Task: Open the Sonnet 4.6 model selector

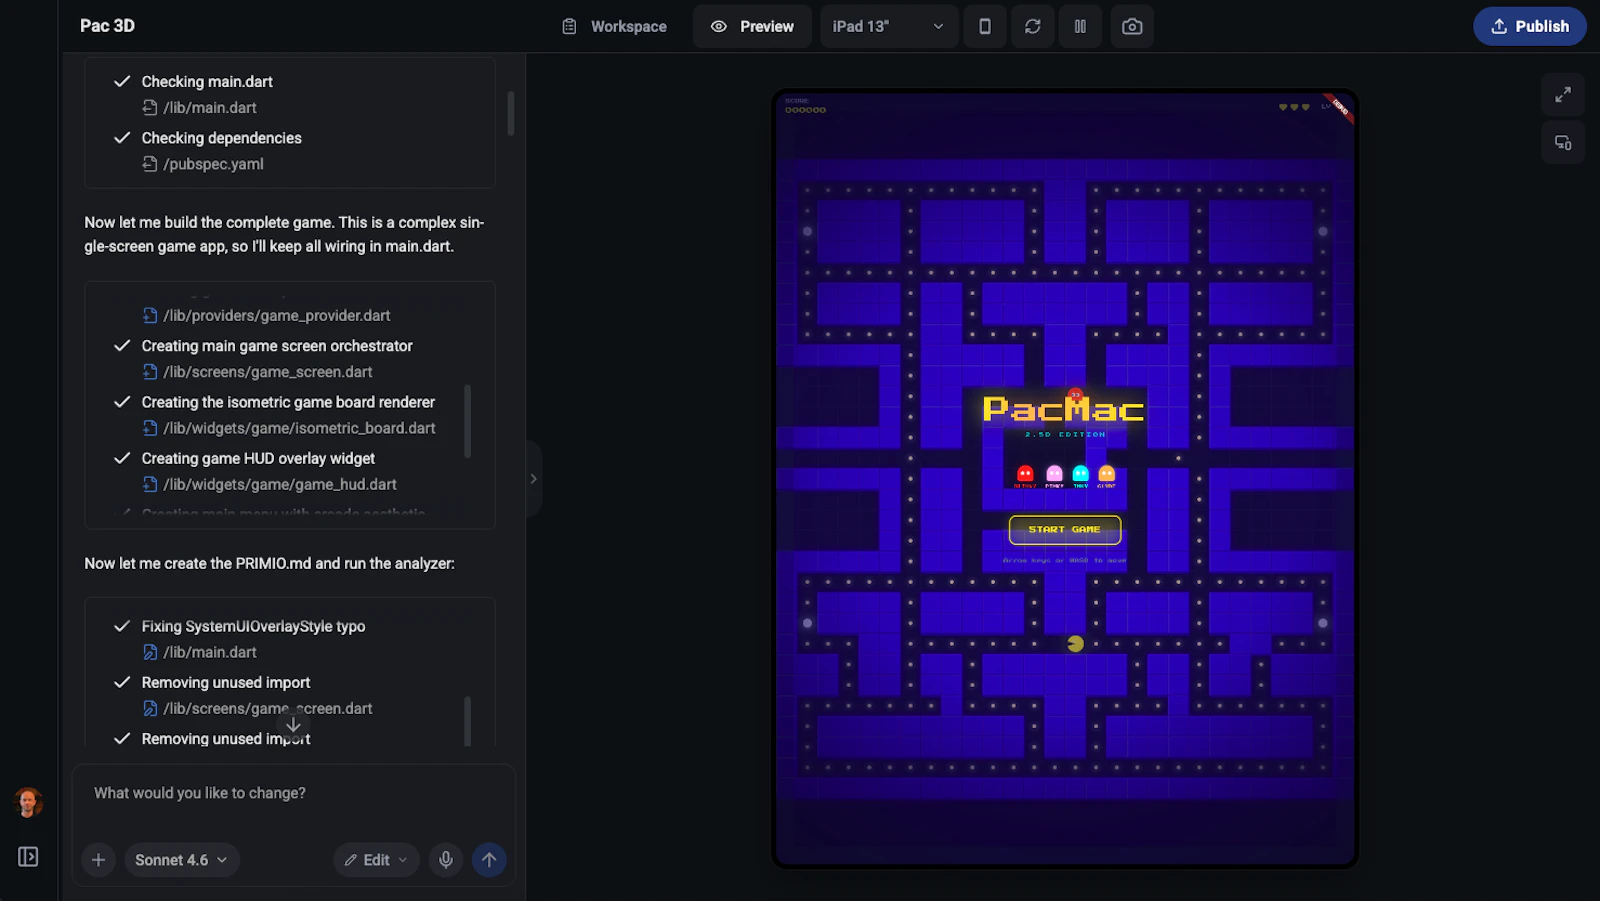Action: 181,860
